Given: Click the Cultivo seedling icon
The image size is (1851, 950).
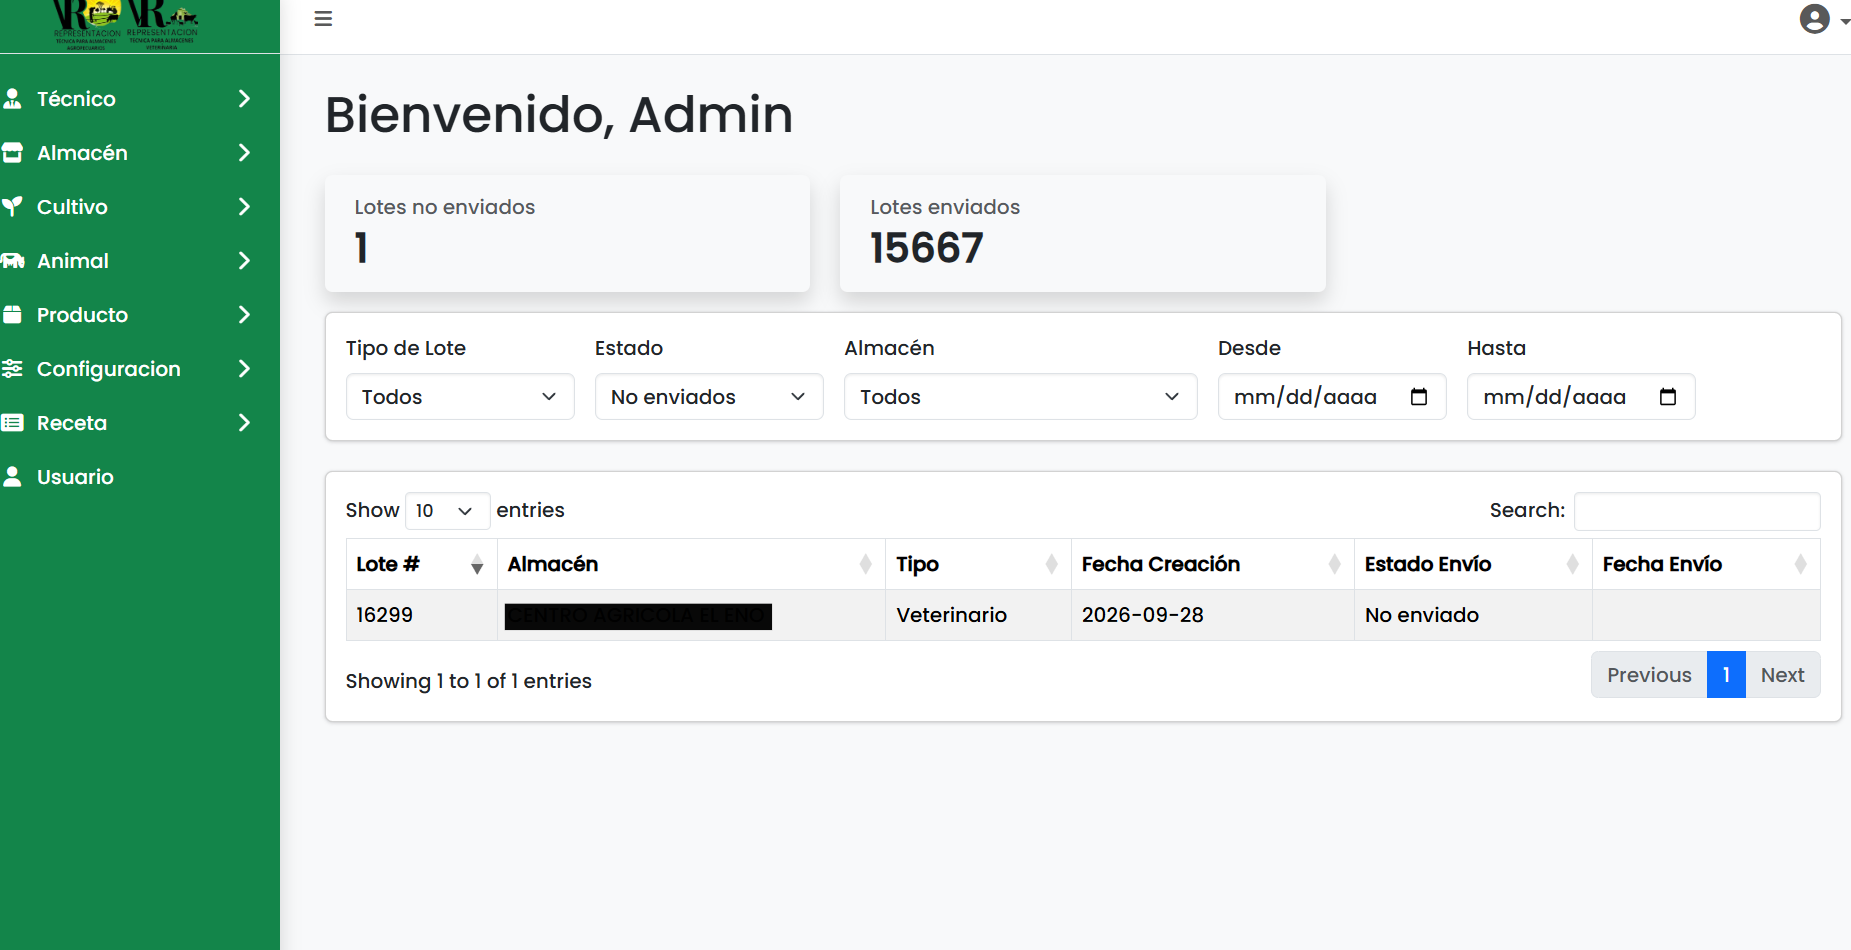Looking at the screenshot, I should point(12,207).
